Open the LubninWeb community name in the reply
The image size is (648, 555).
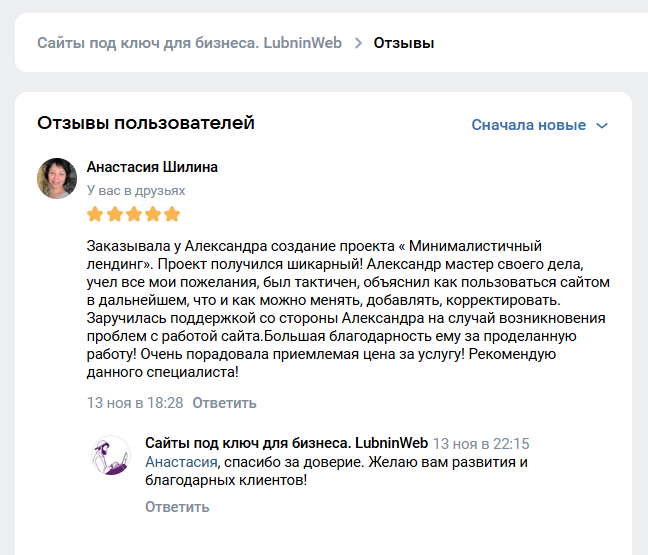pos(286,443)
